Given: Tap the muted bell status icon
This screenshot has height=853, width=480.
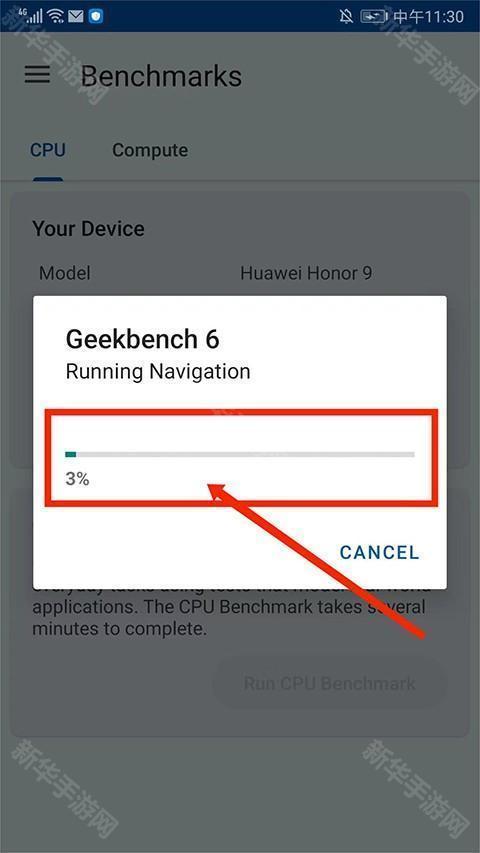Looking at the screenshot, I should tap(346, 16).
